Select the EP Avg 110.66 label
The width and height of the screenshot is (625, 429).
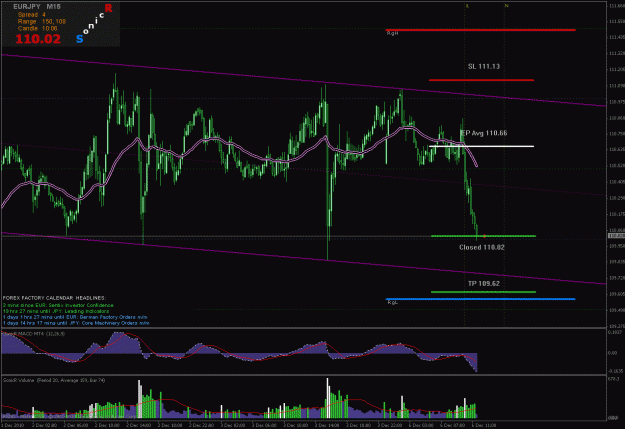tap(483, 133)
